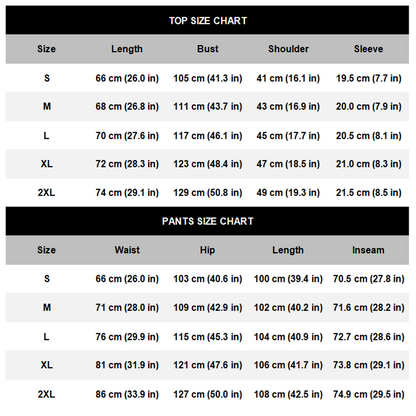
Task: Click the 129 cm (50.8 in) bust cell
Action: click(208, 193)
